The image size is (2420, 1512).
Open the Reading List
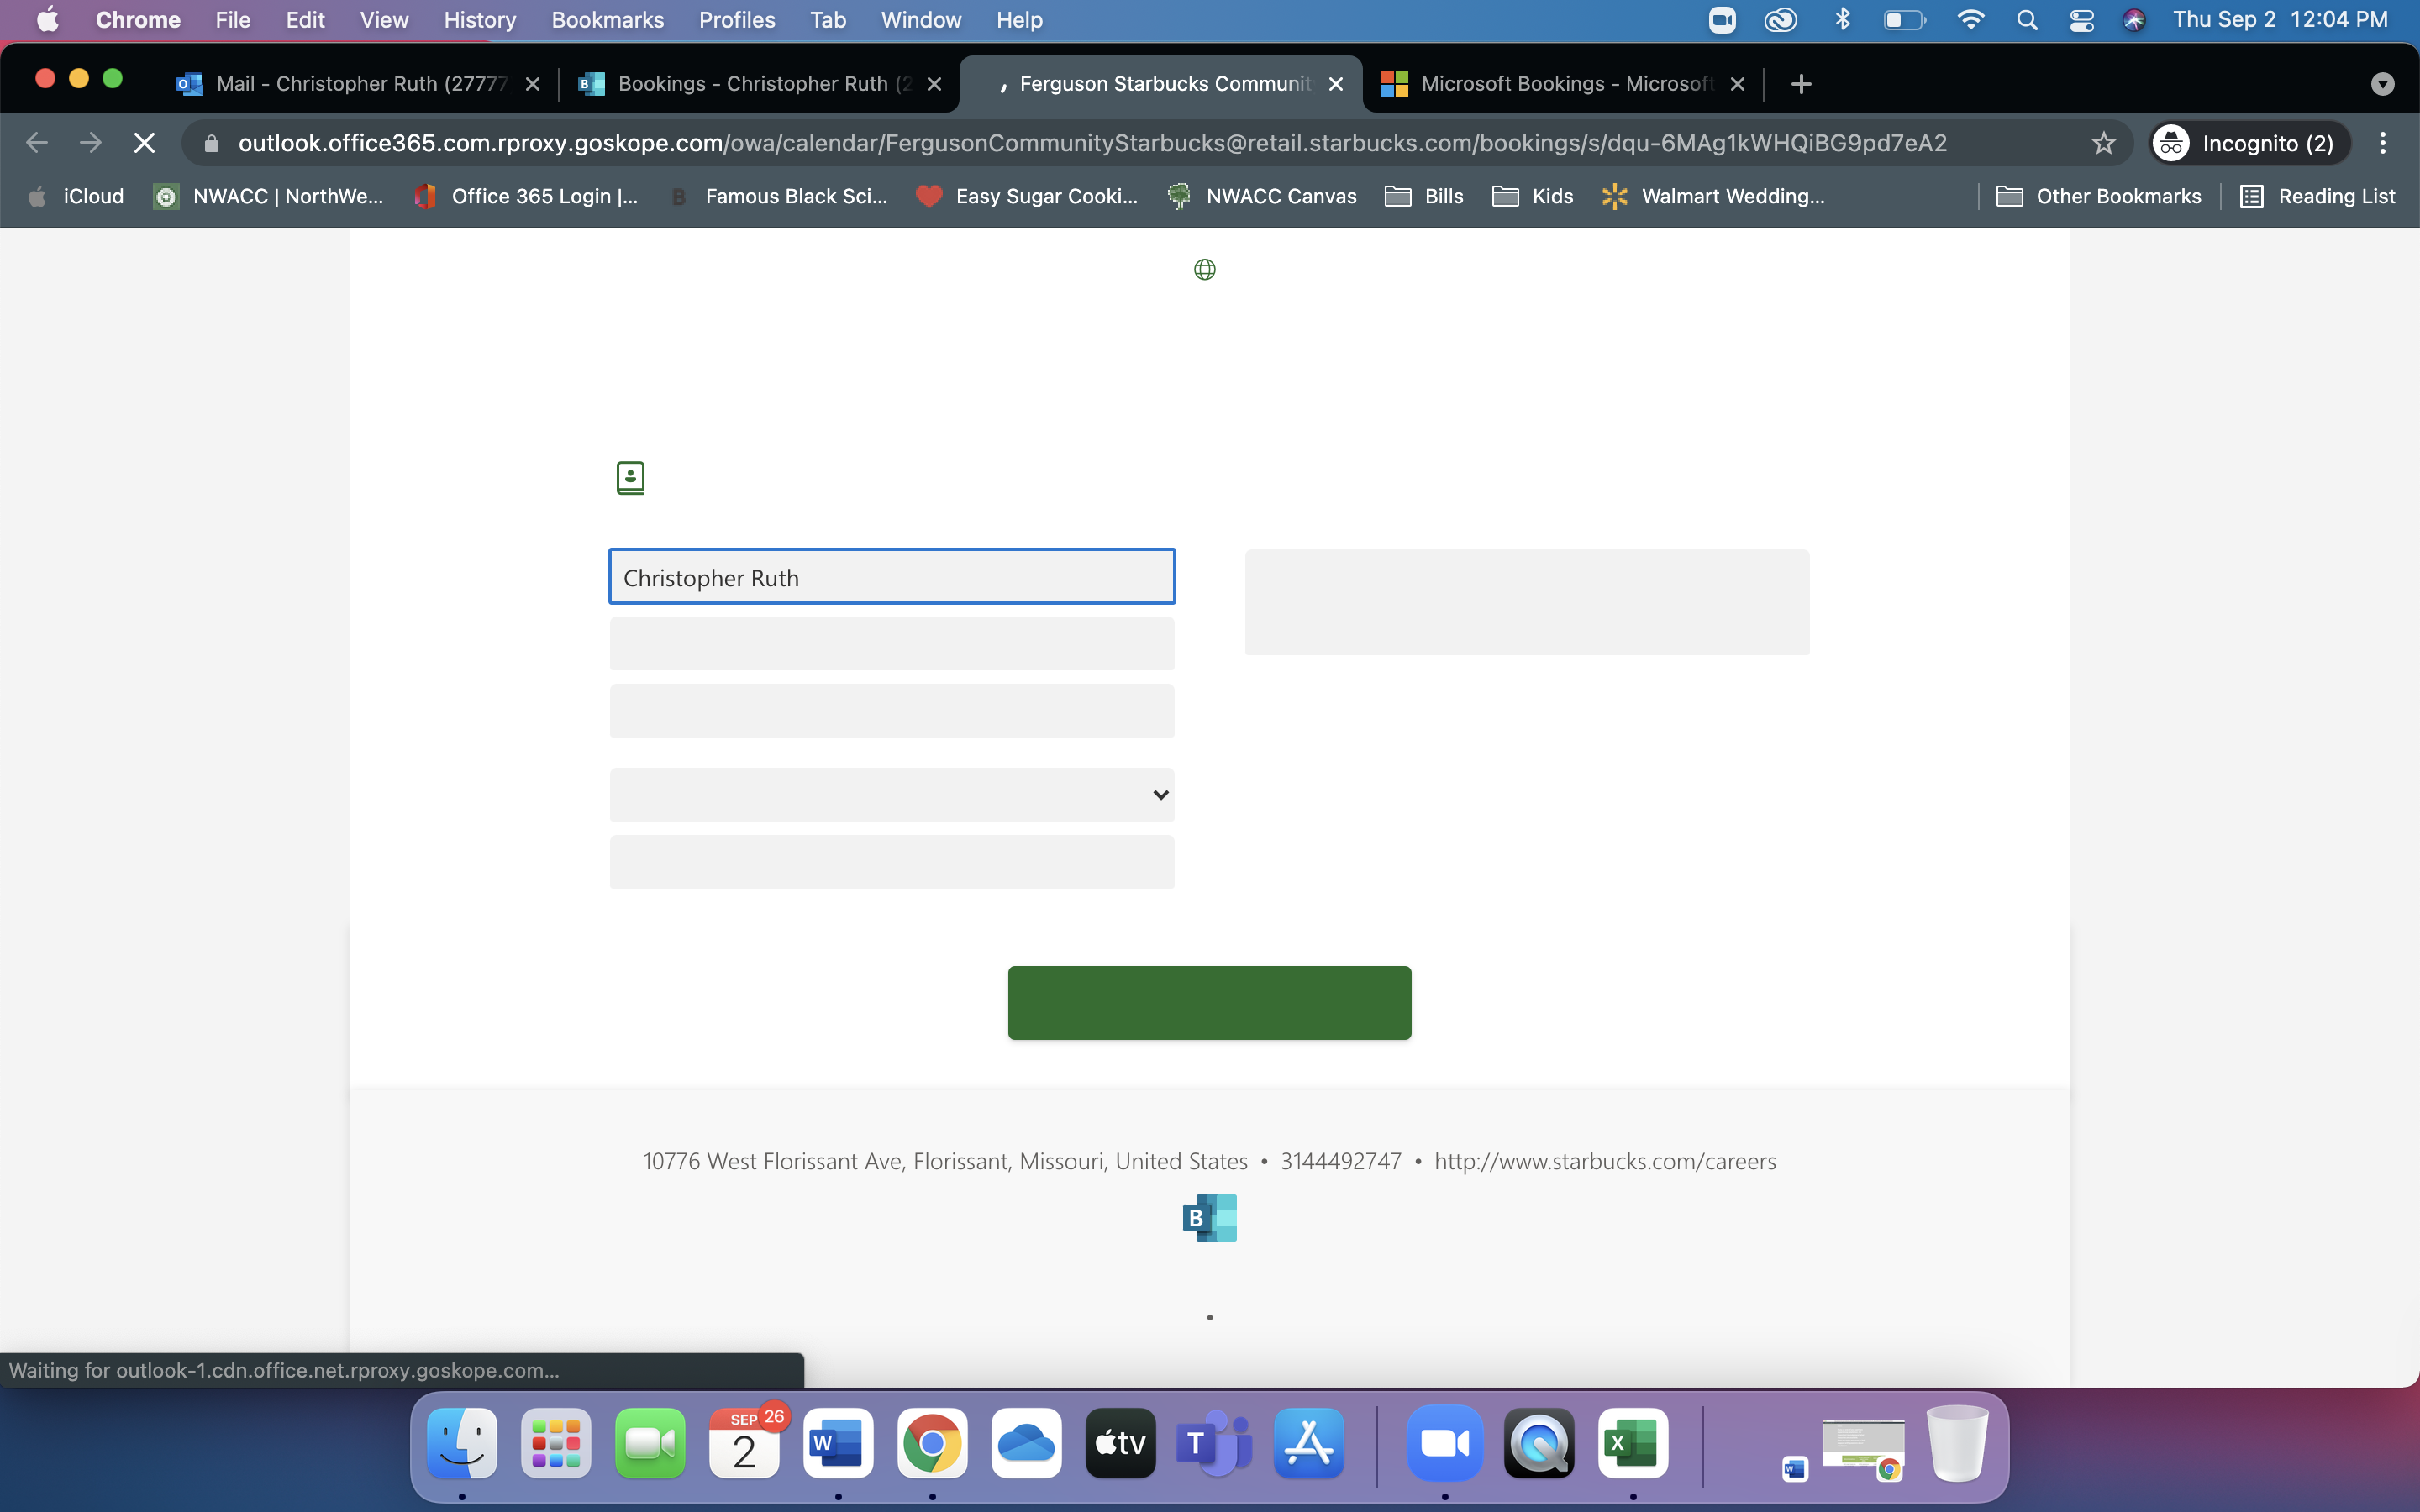click(2317, 196)
